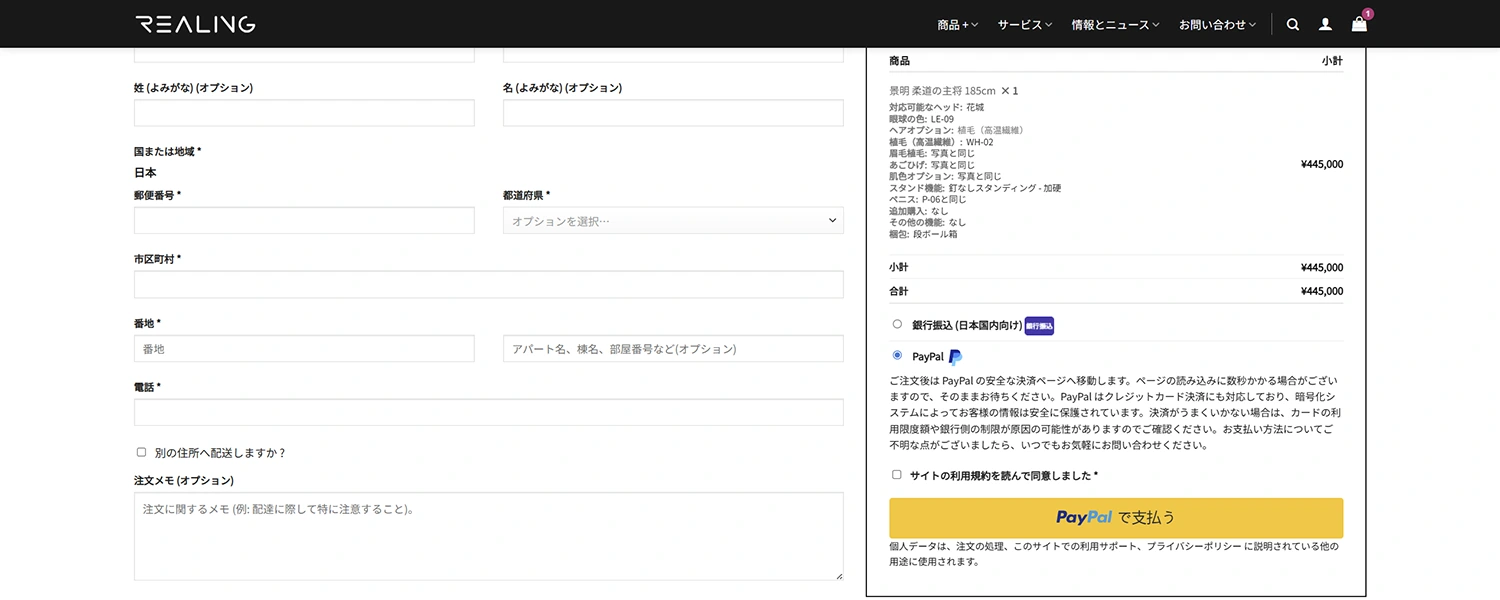Select the PayPal payment radio button
Image resolution: width=1500 pixels, height=600 pixels.
(x=897, y=355)
